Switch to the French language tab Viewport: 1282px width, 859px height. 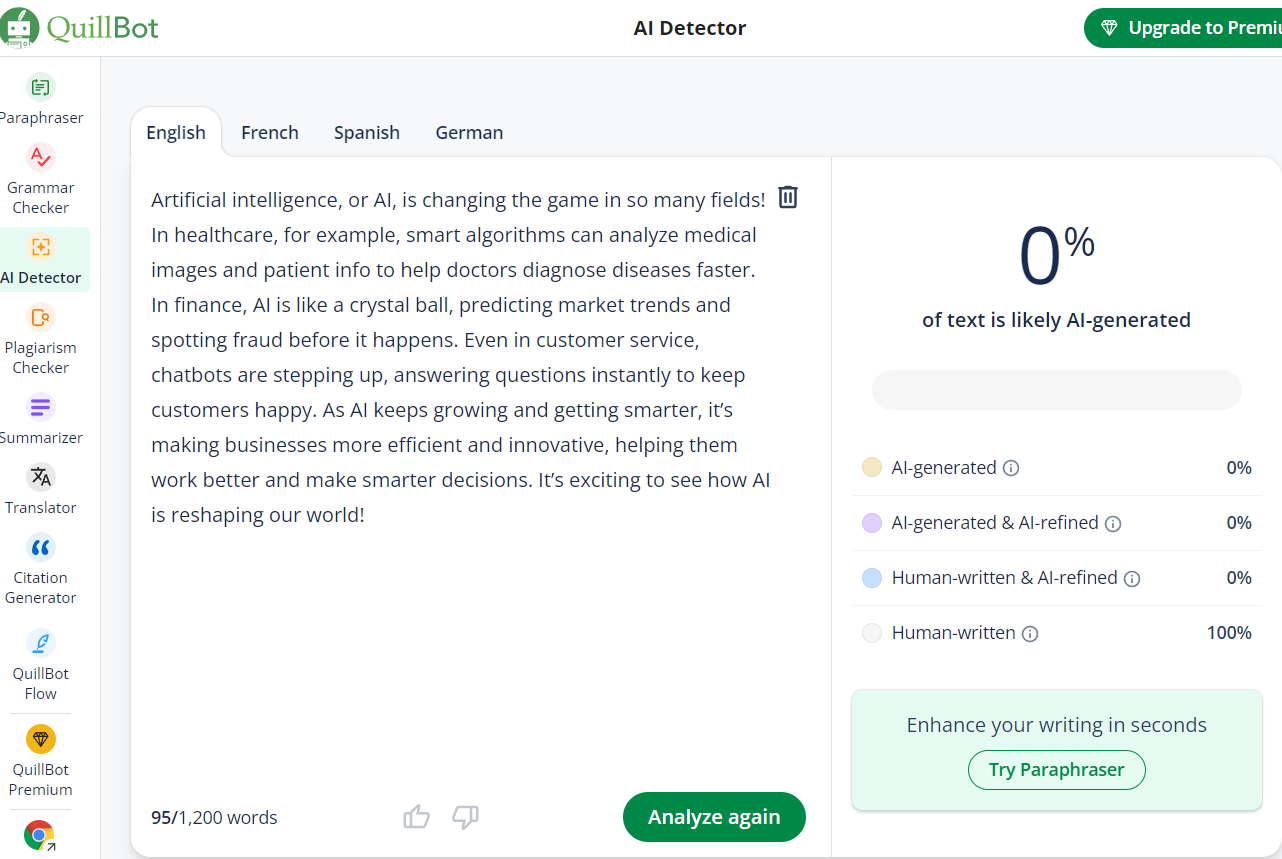(270, 132)
